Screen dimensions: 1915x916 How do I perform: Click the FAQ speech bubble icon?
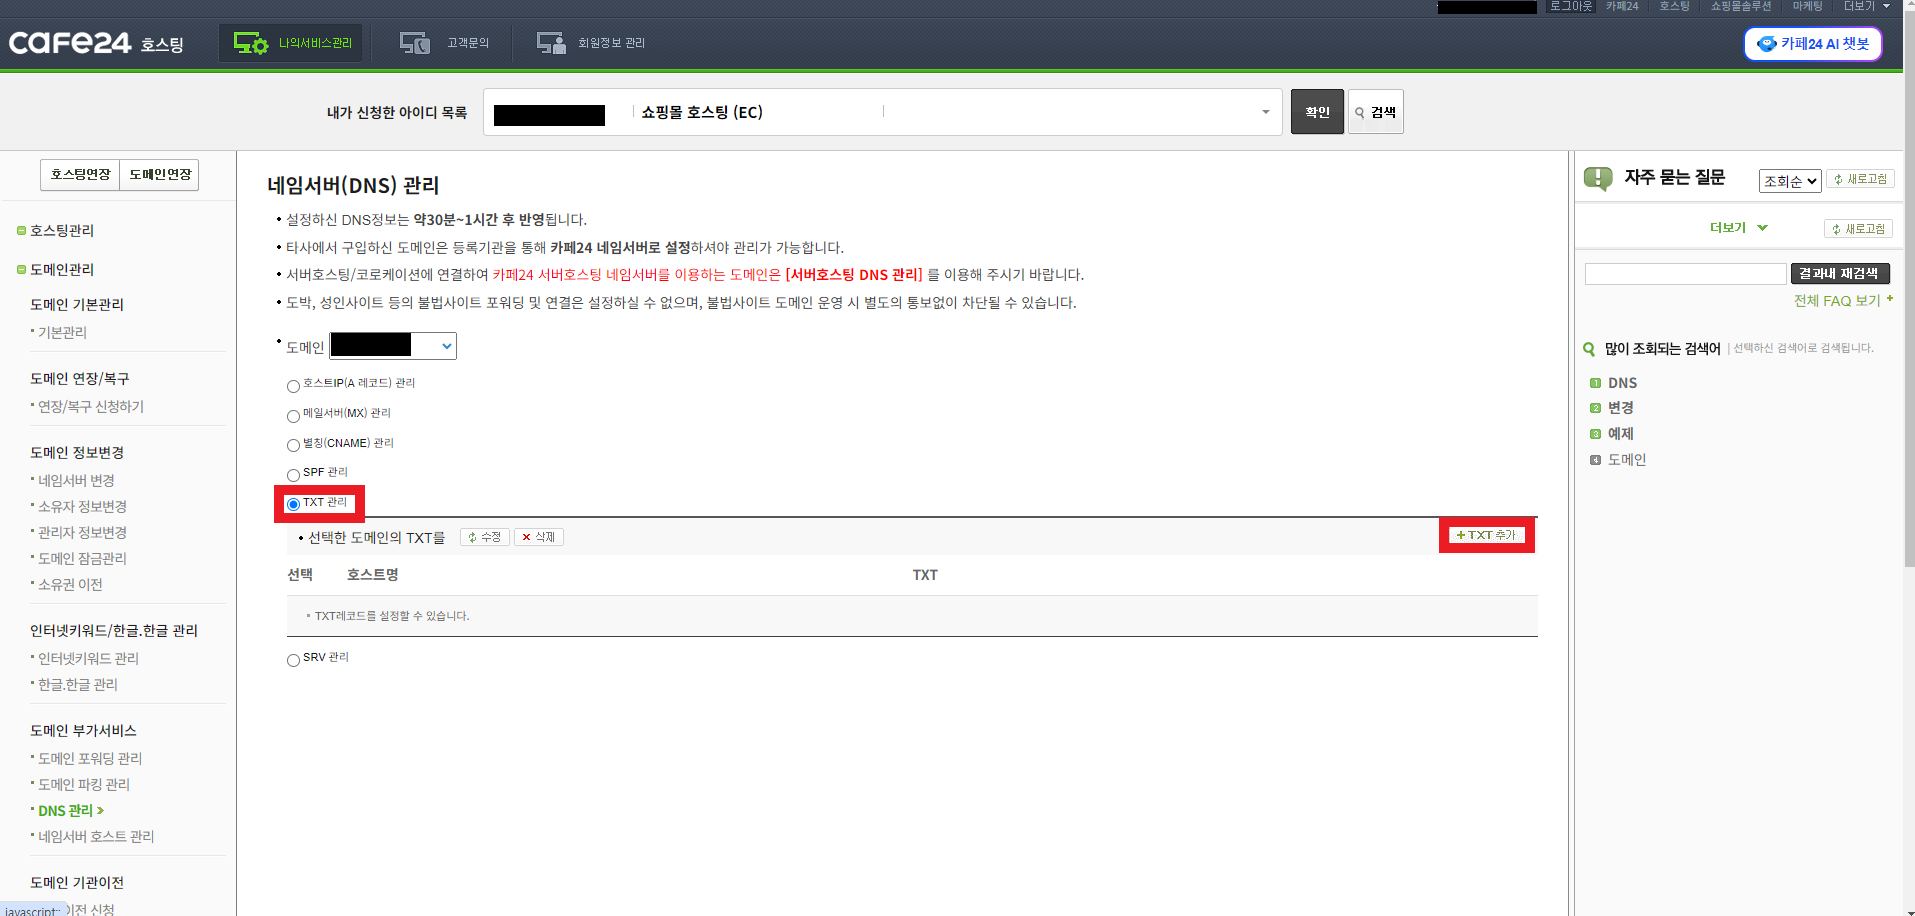pyautogui.click(x=1598, y=179)
